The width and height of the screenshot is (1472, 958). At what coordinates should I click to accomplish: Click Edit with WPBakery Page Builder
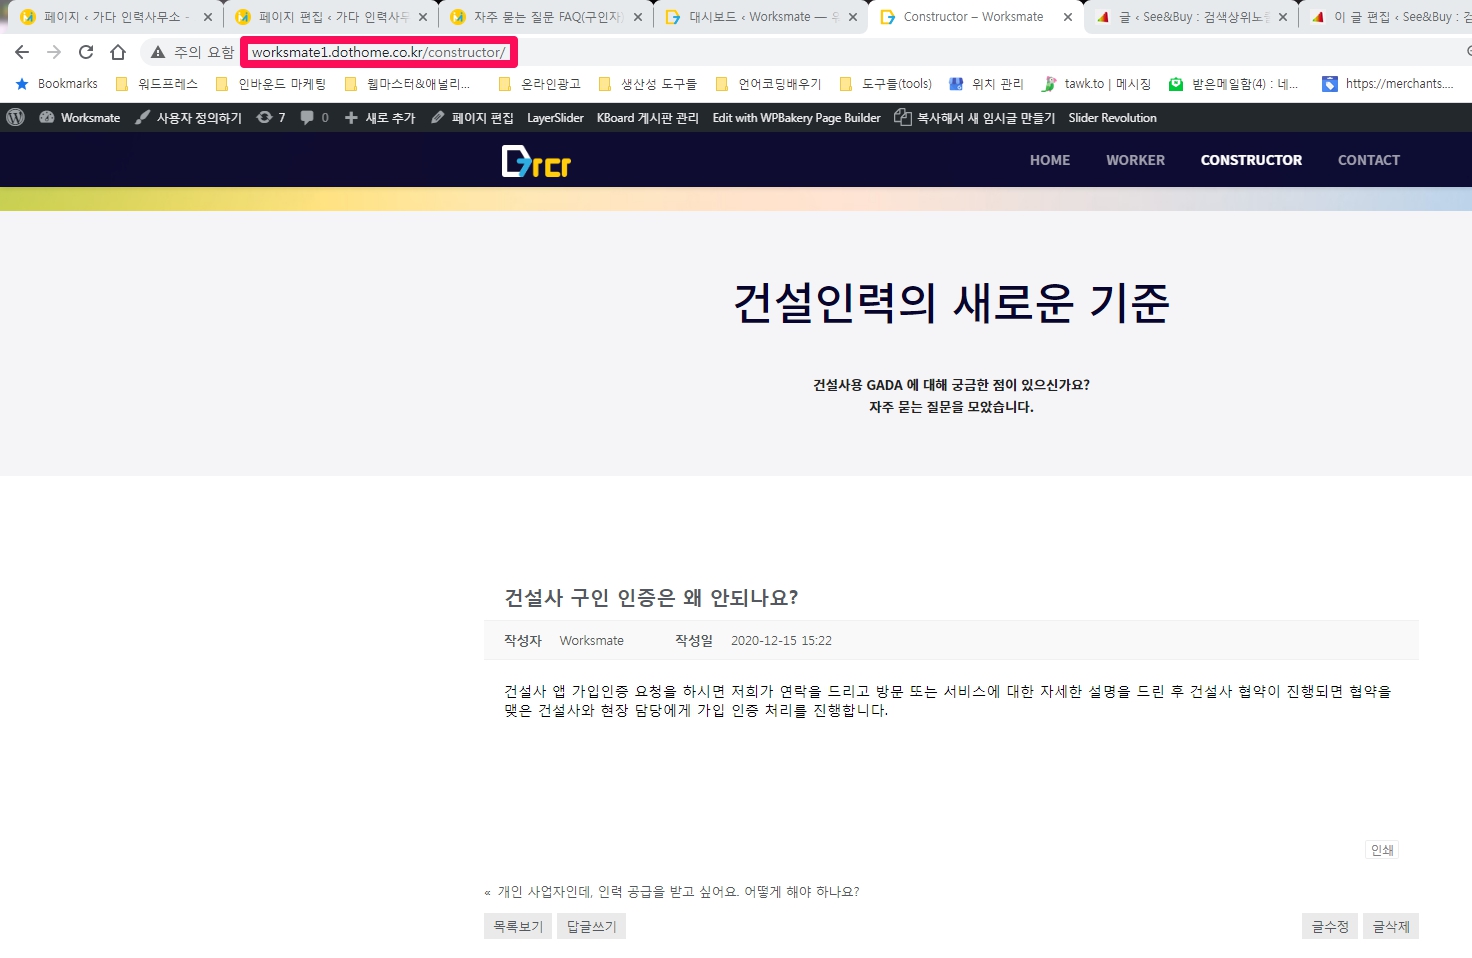tap(796, 117)
